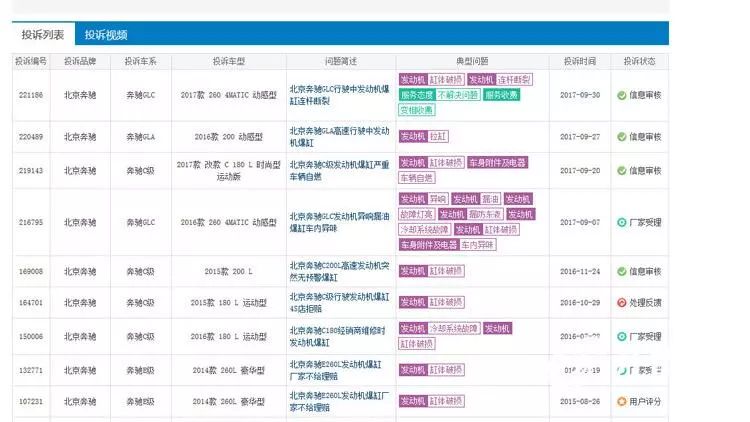Click orange 用户评分 status icon for complaint 107231
This screenshot has width=750, height=422.
pyautogui.click(x=621, y=401)
